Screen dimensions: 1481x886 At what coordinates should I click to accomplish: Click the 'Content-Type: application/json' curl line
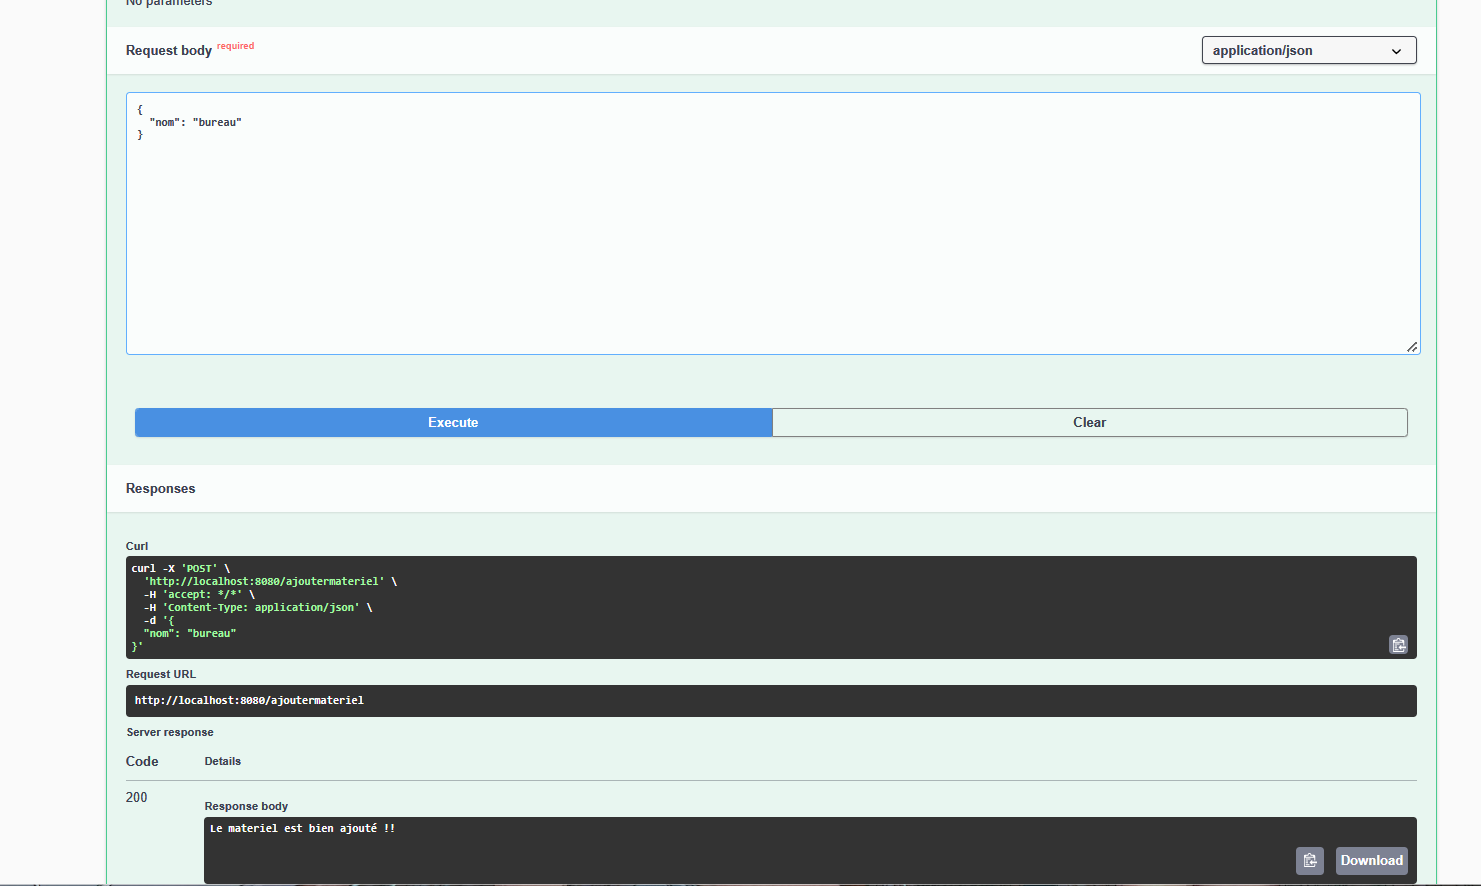[258, 607]
